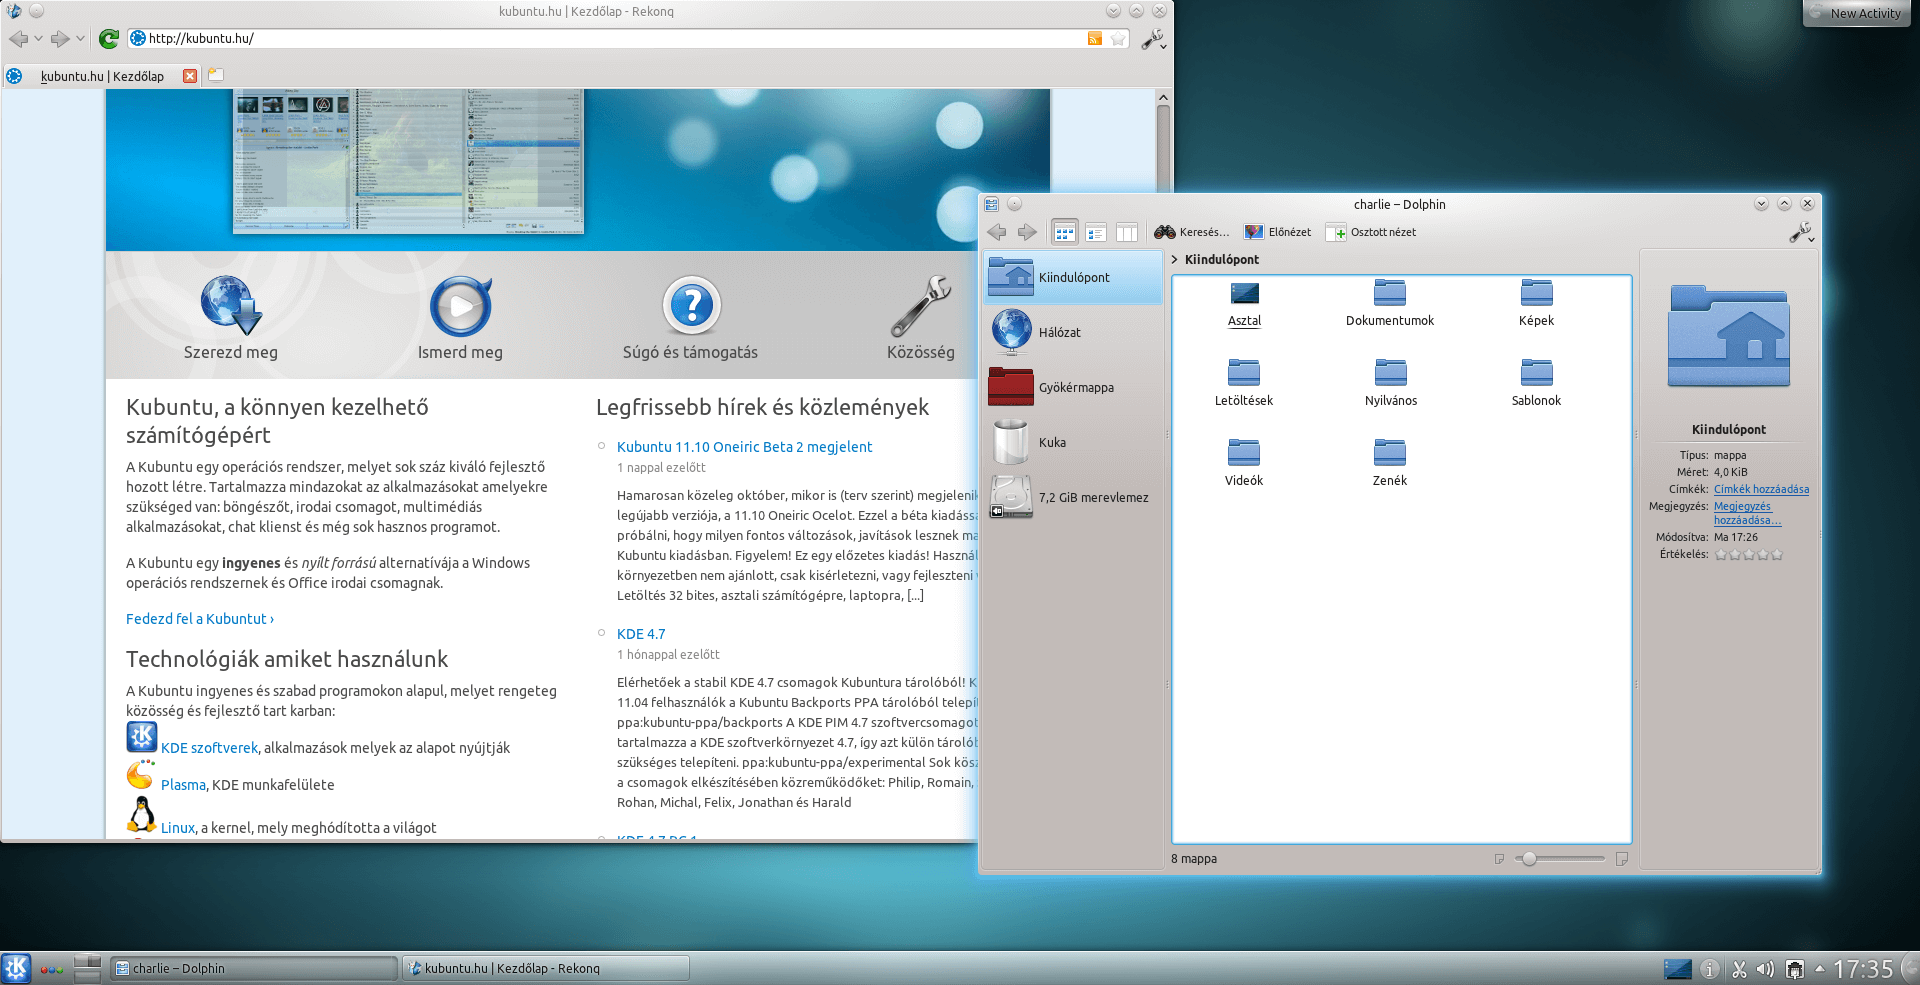Open the volume icon in system tray

[x=1765, y=969]
